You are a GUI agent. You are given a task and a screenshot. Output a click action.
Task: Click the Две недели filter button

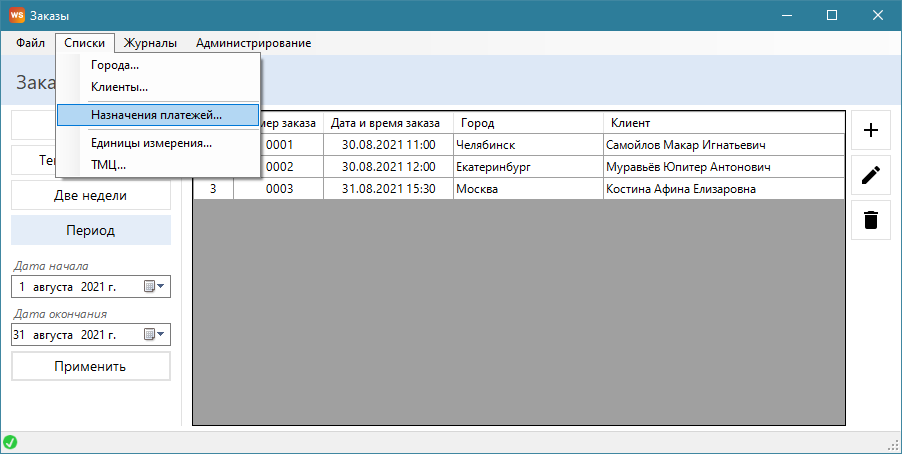pos(91,195)
